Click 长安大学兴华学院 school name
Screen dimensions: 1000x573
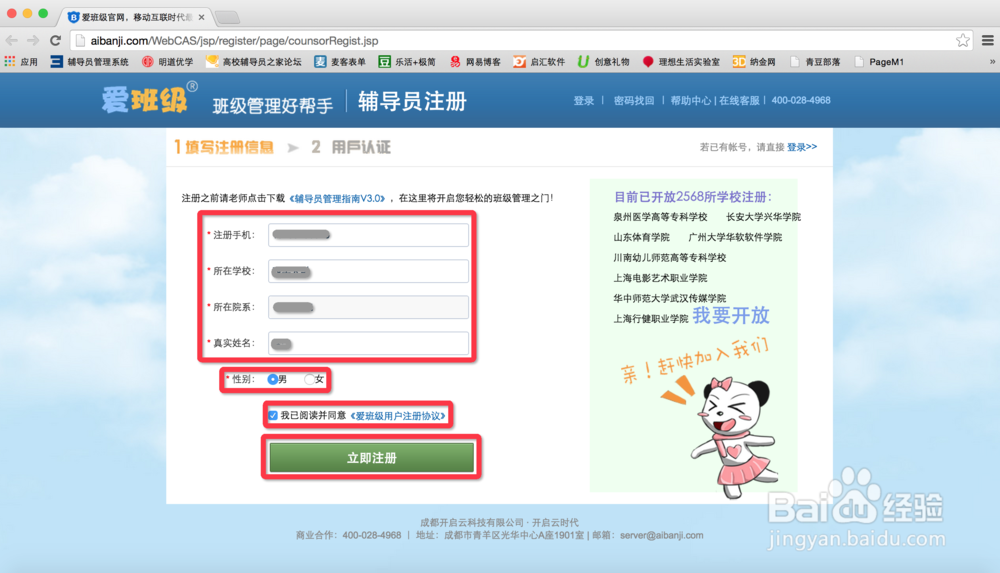click(763, 217)
